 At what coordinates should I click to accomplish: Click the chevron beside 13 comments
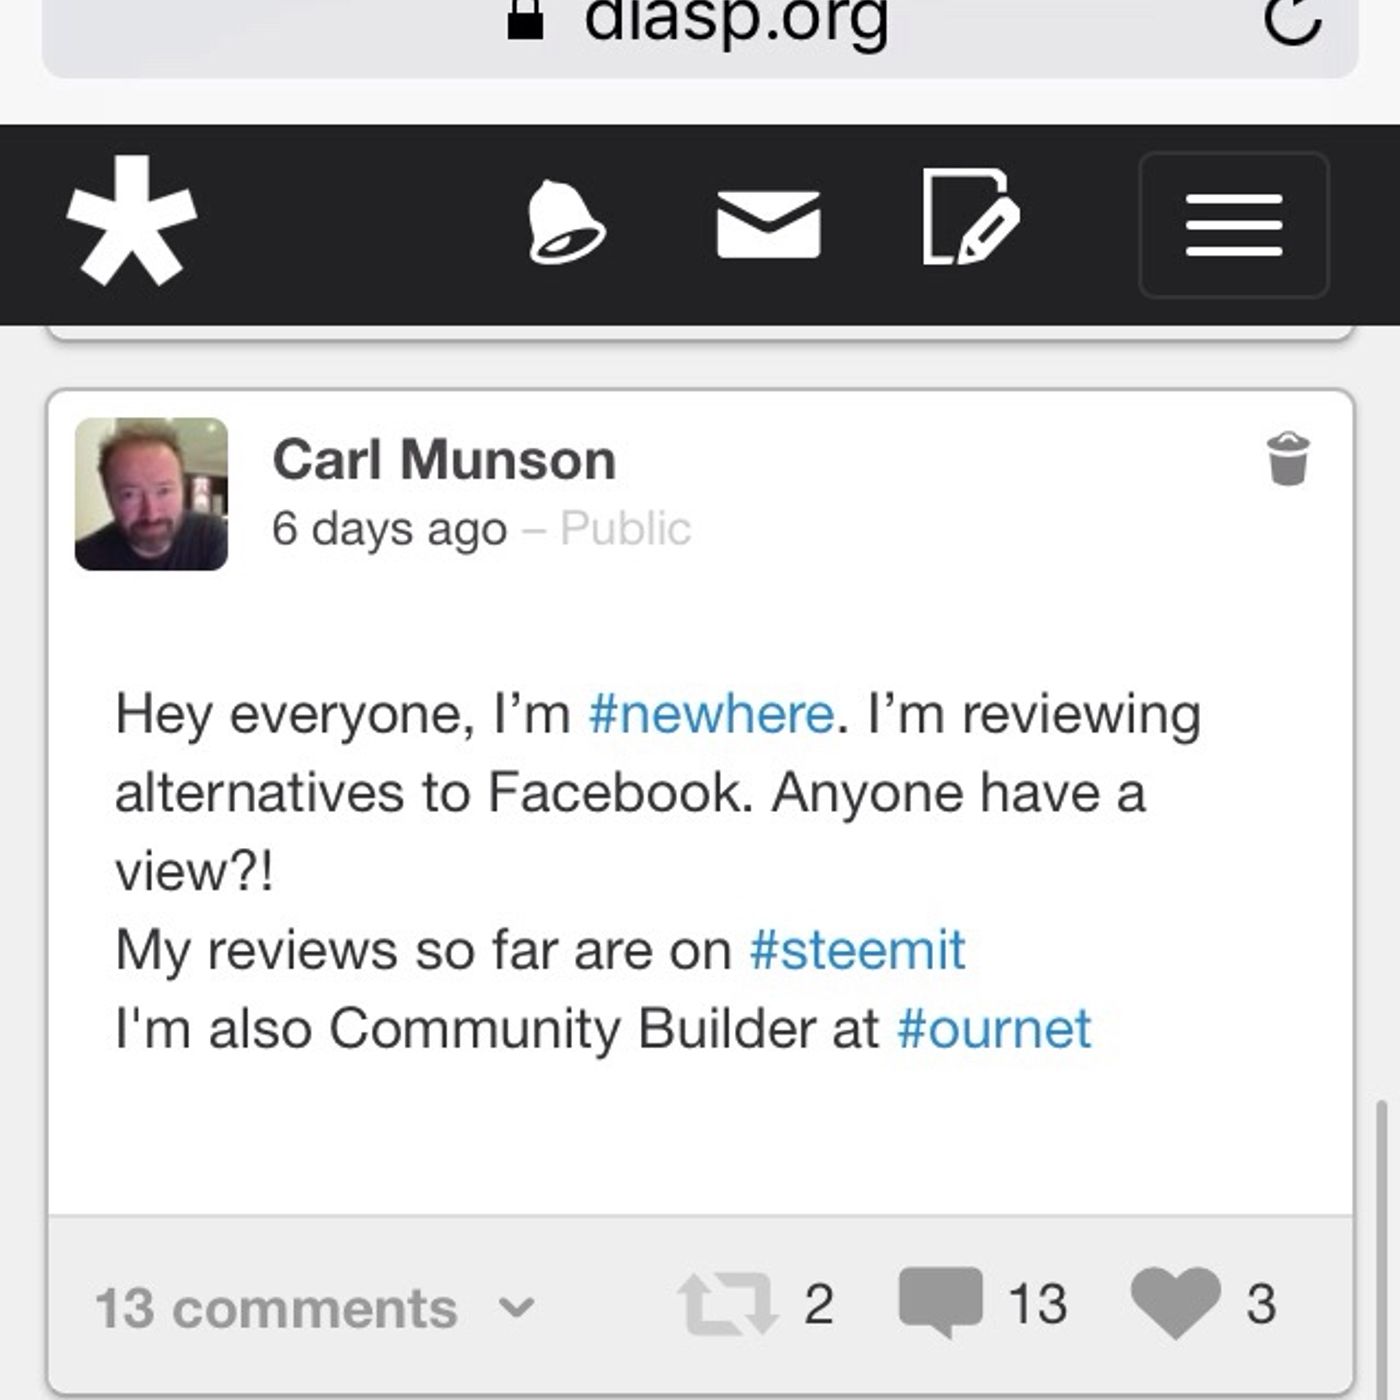point(516,1307)
